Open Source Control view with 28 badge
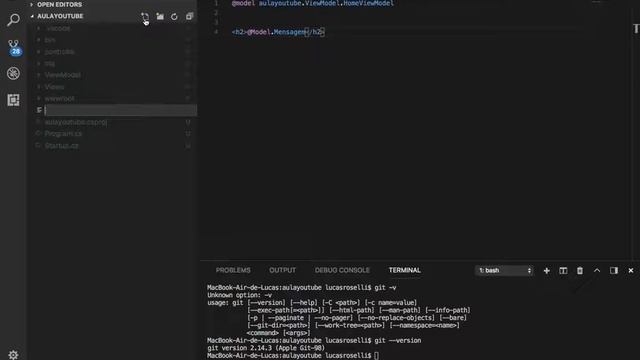 pyautogui.click(x=13, y=47)
